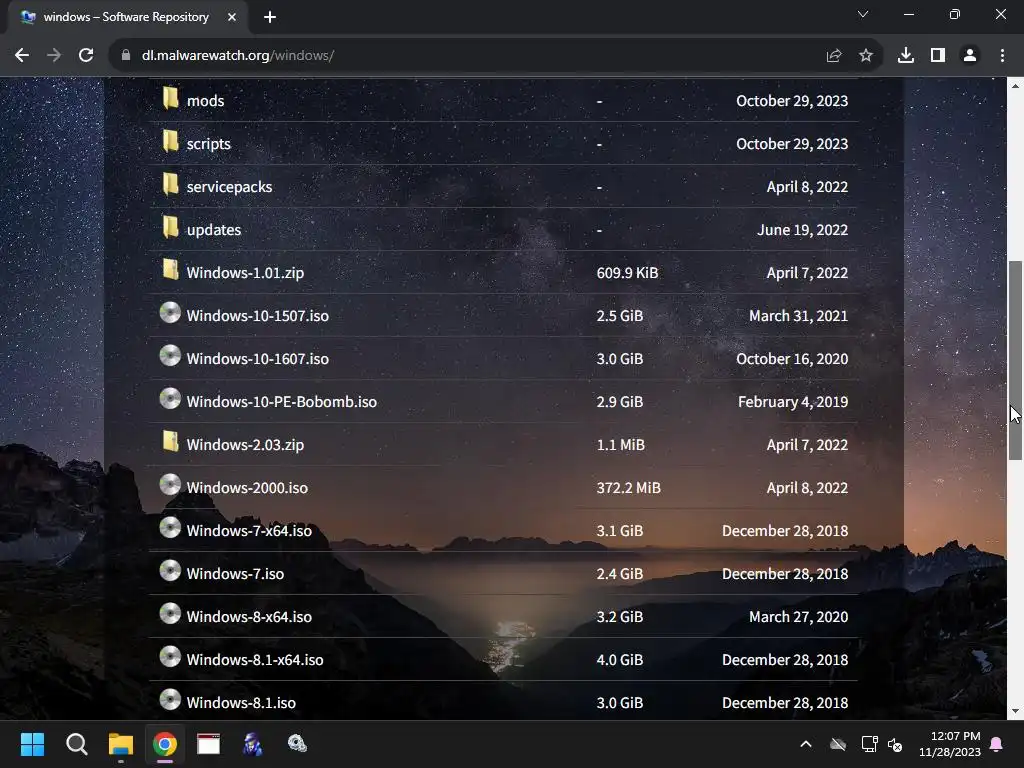
Task: Open taskbar Search
Action: coord(76,744)
